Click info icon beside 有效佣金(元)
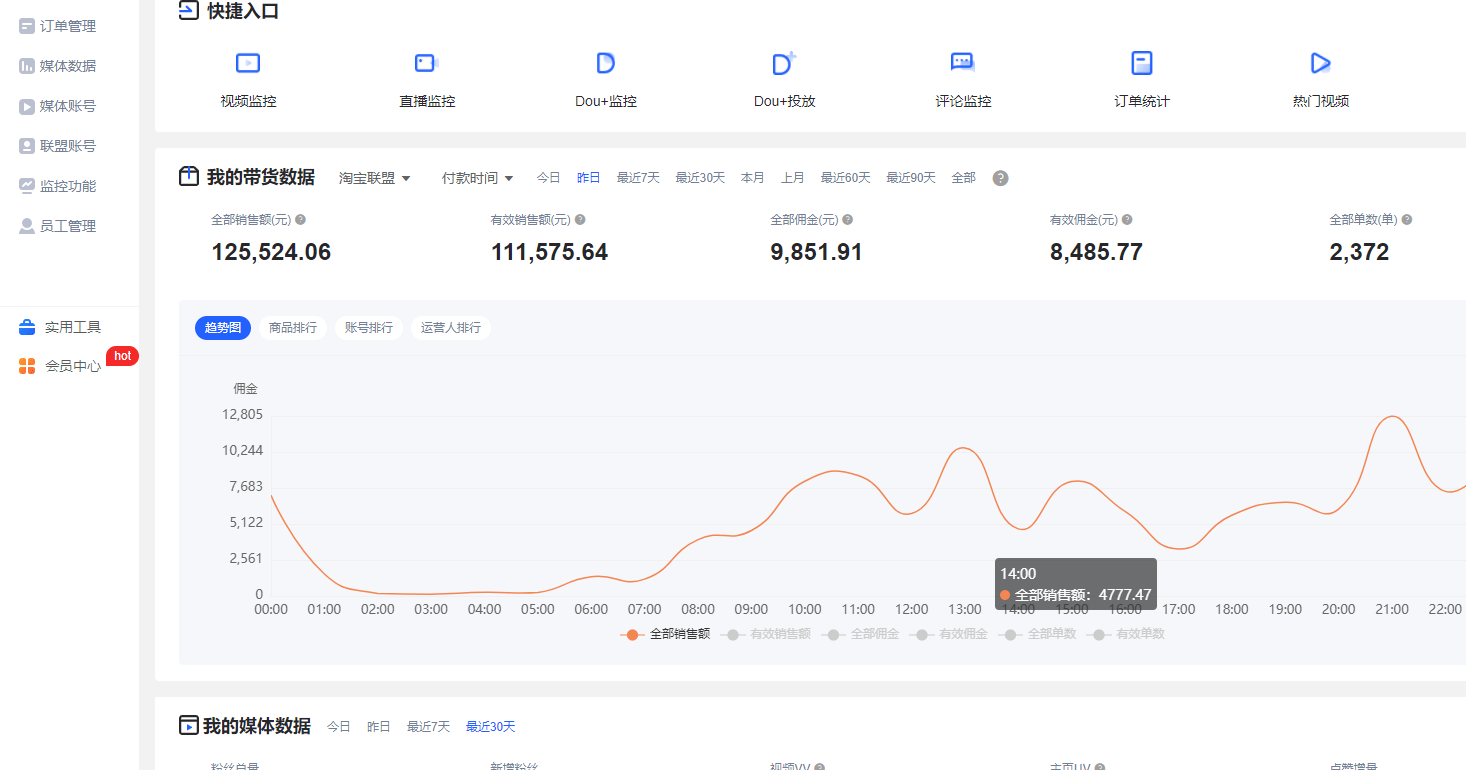Image resolution: width=1466 pixels, height=770 pixels. 1127,220
